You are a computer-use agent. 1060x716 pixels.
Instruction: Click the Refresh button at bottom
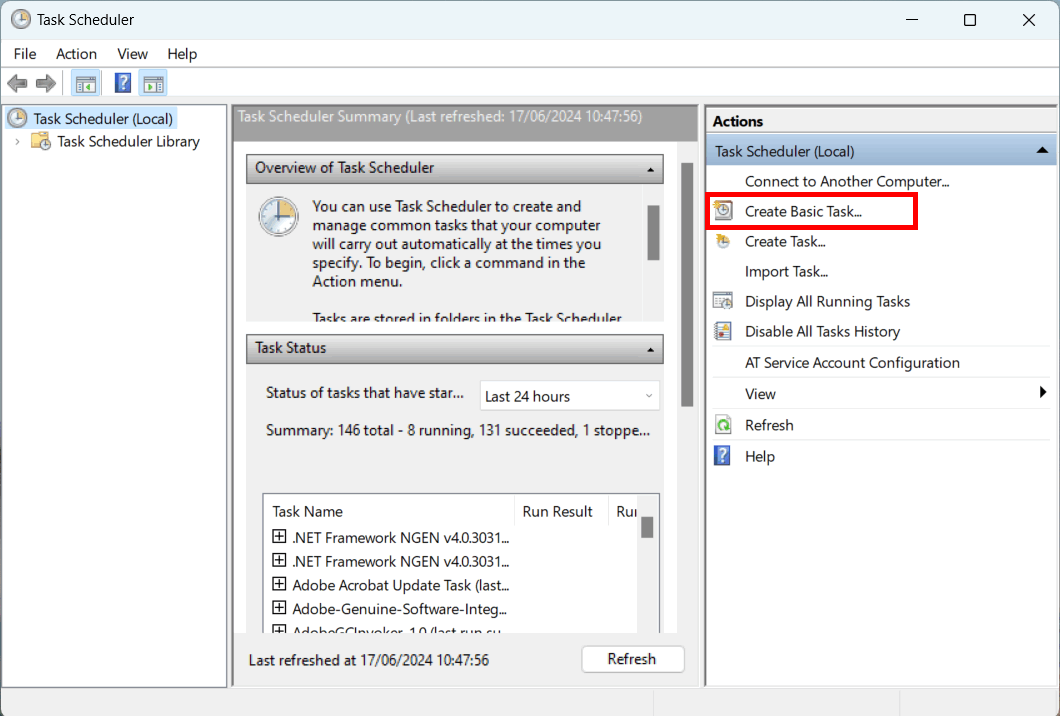coord(632,660)
